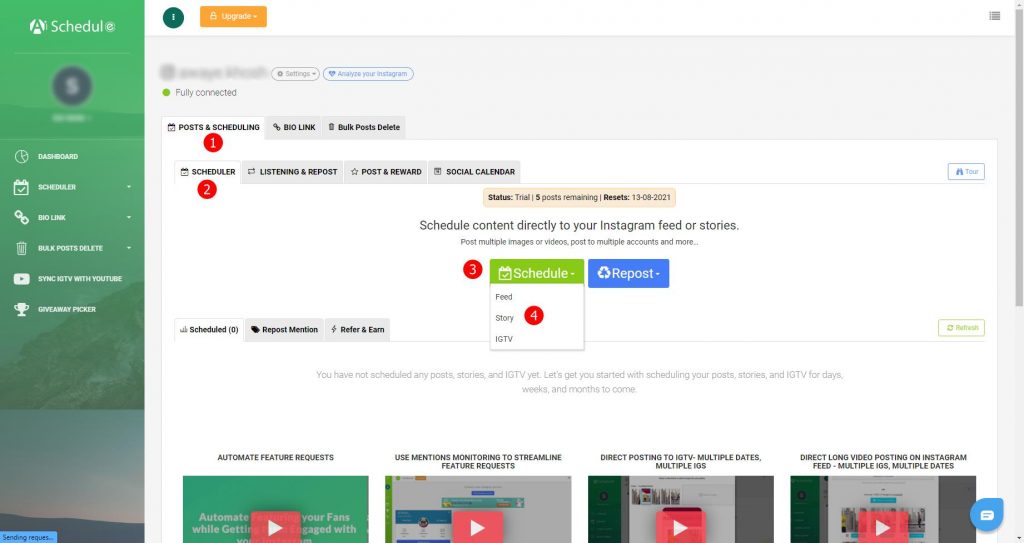Click the Analyze your Instagram button
Screen dimensions: 1024x543
368,74
